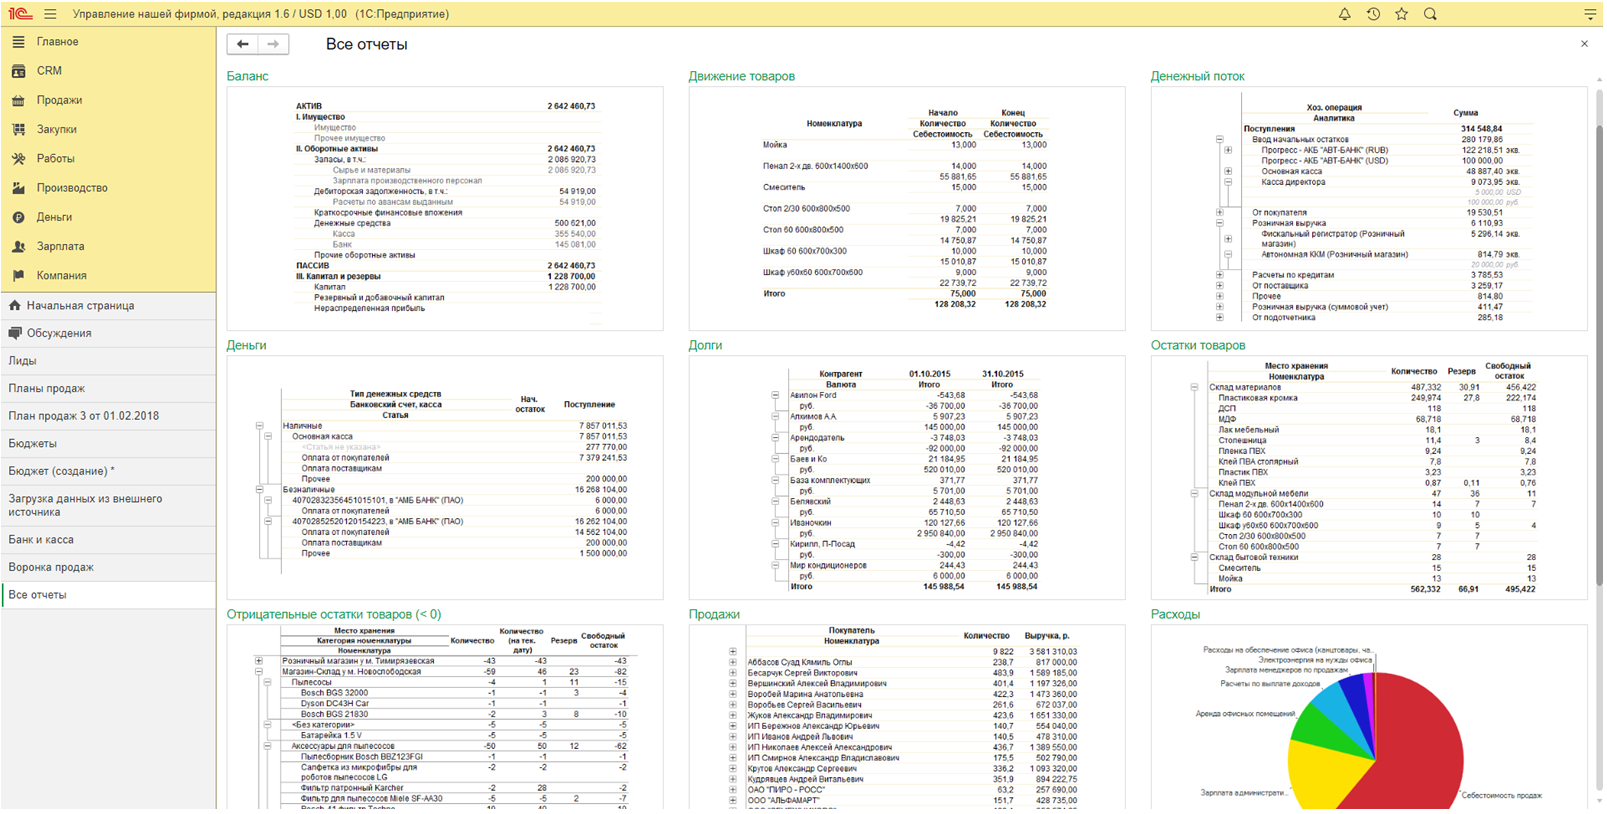Collapse Склад материалов group in Остатки товаров
Image resolution: width=1607 pixels, height=814 pixels.
point(1194,387)
